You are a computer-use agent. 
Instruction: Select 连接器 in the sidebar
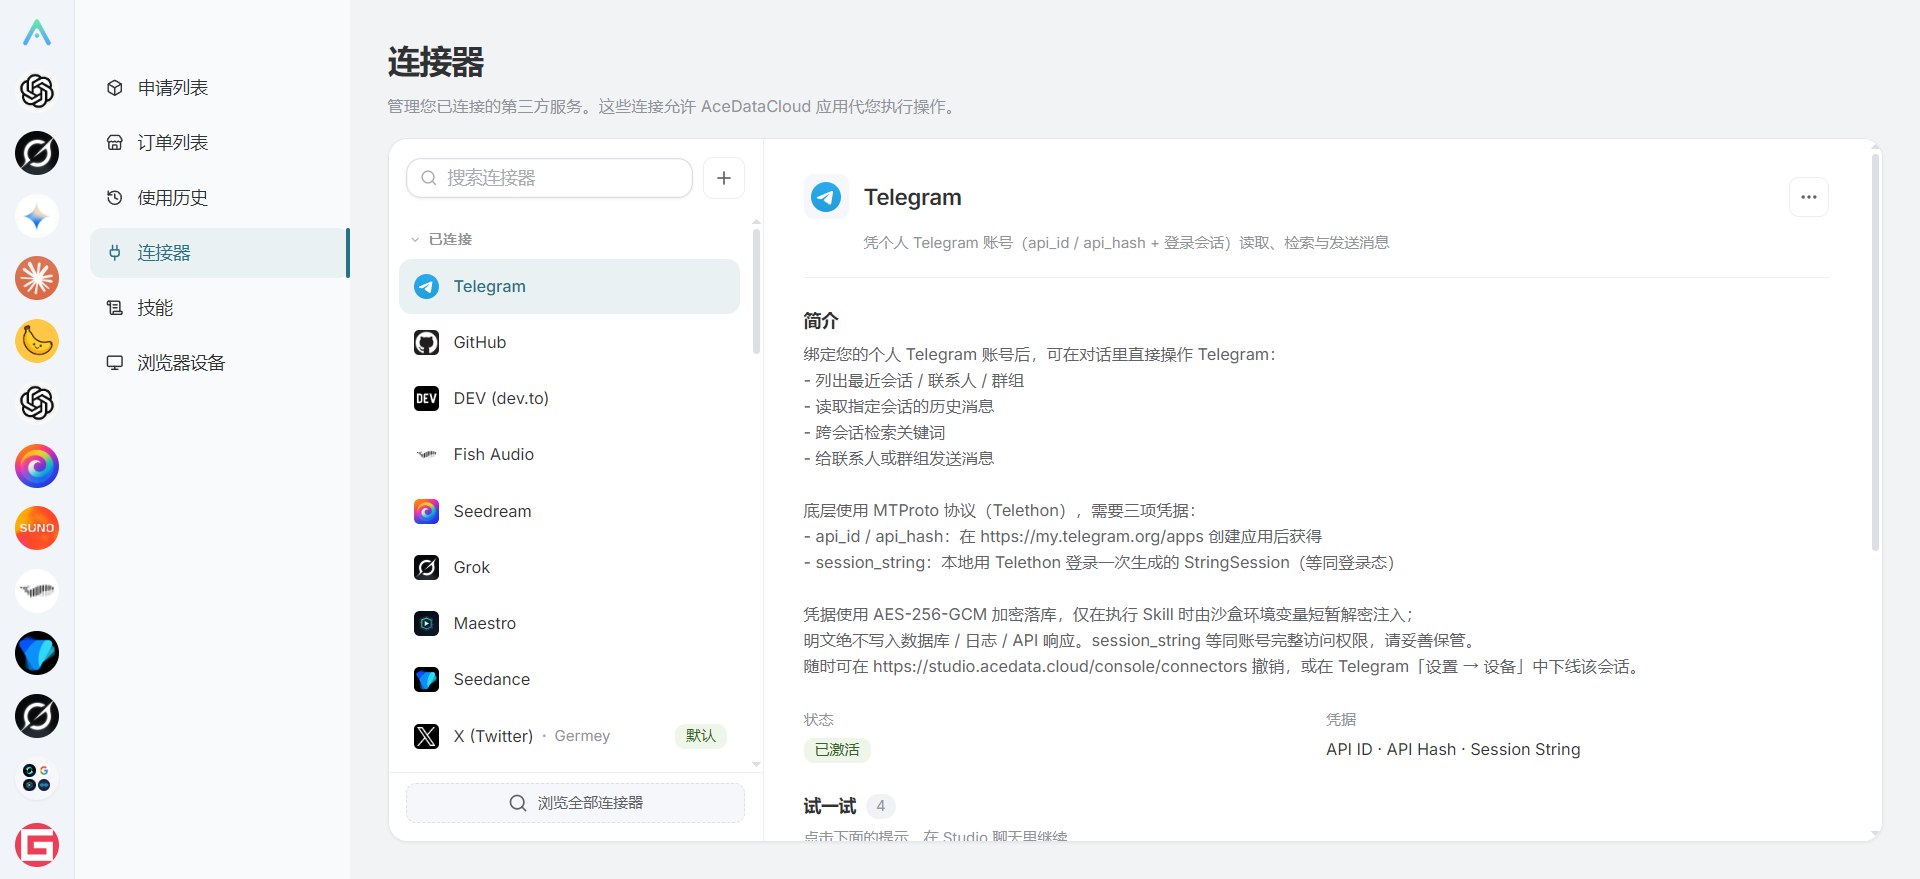pos(219,253)
